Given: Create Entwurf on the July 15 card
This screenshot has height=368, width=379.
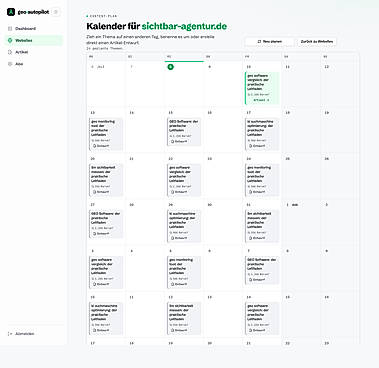Looking at the screenshot, I should point(179,141).
